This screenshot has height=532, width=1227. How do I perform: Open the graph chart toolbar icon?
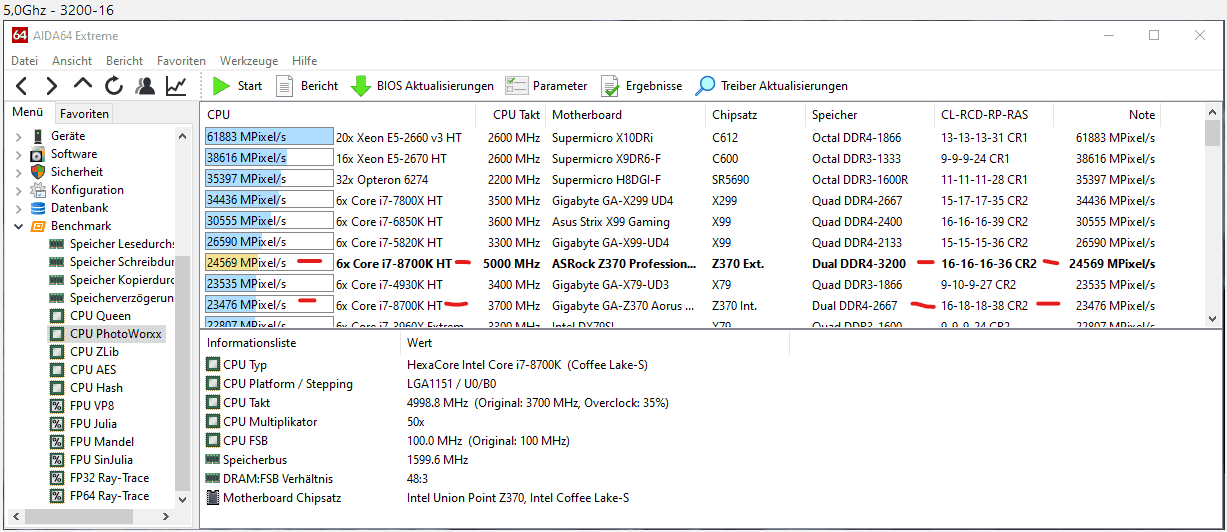click(x=176, y=86)
